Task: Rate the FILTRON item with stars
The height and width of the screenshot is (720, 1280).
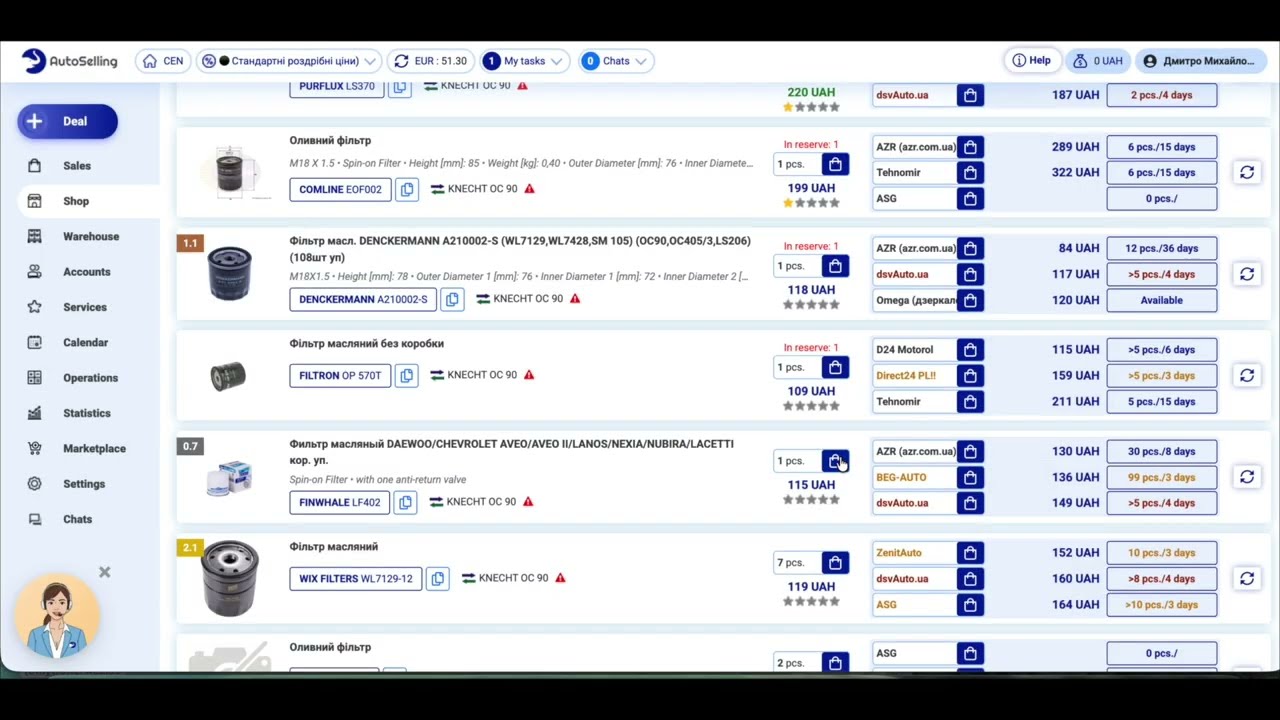Action: pyautogui.click(x=811, y=406)
